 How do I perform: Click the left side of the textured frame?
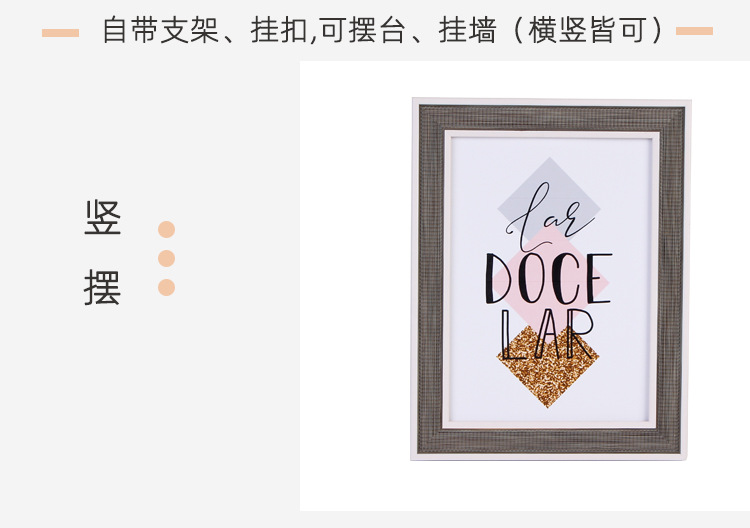point(431,279)
